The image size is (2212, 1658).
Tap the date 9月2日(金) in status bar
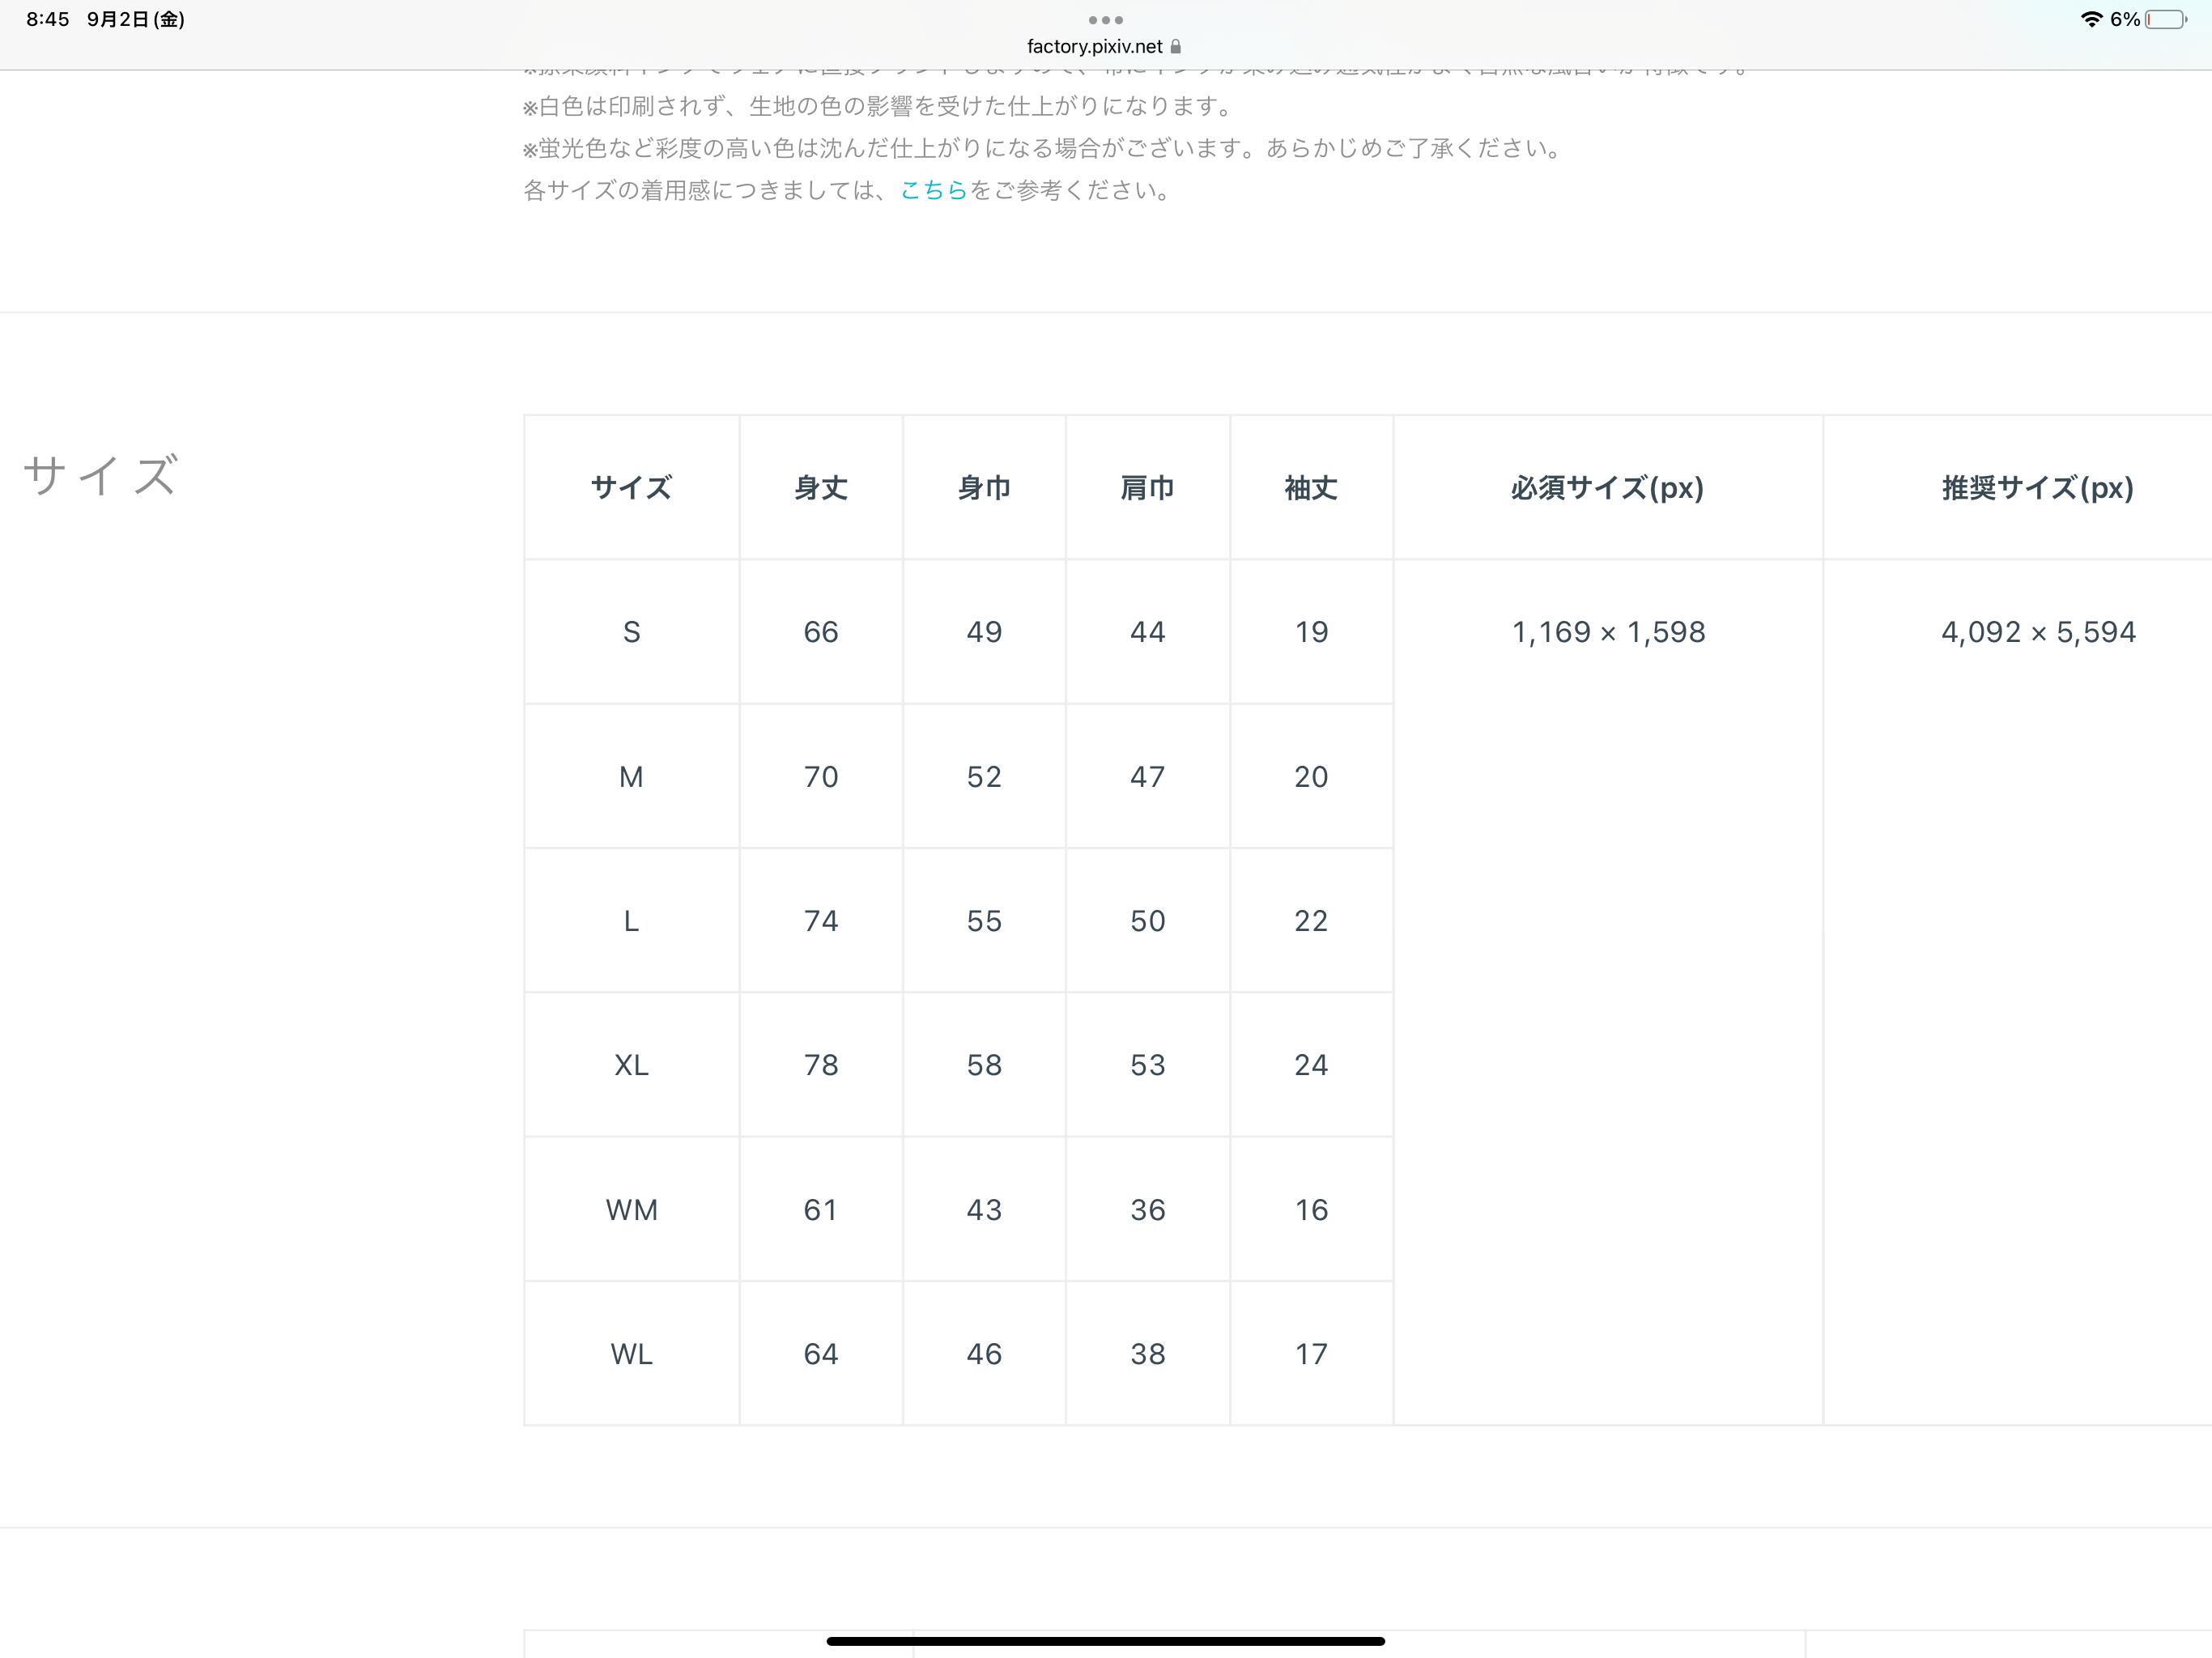point(135,20)
